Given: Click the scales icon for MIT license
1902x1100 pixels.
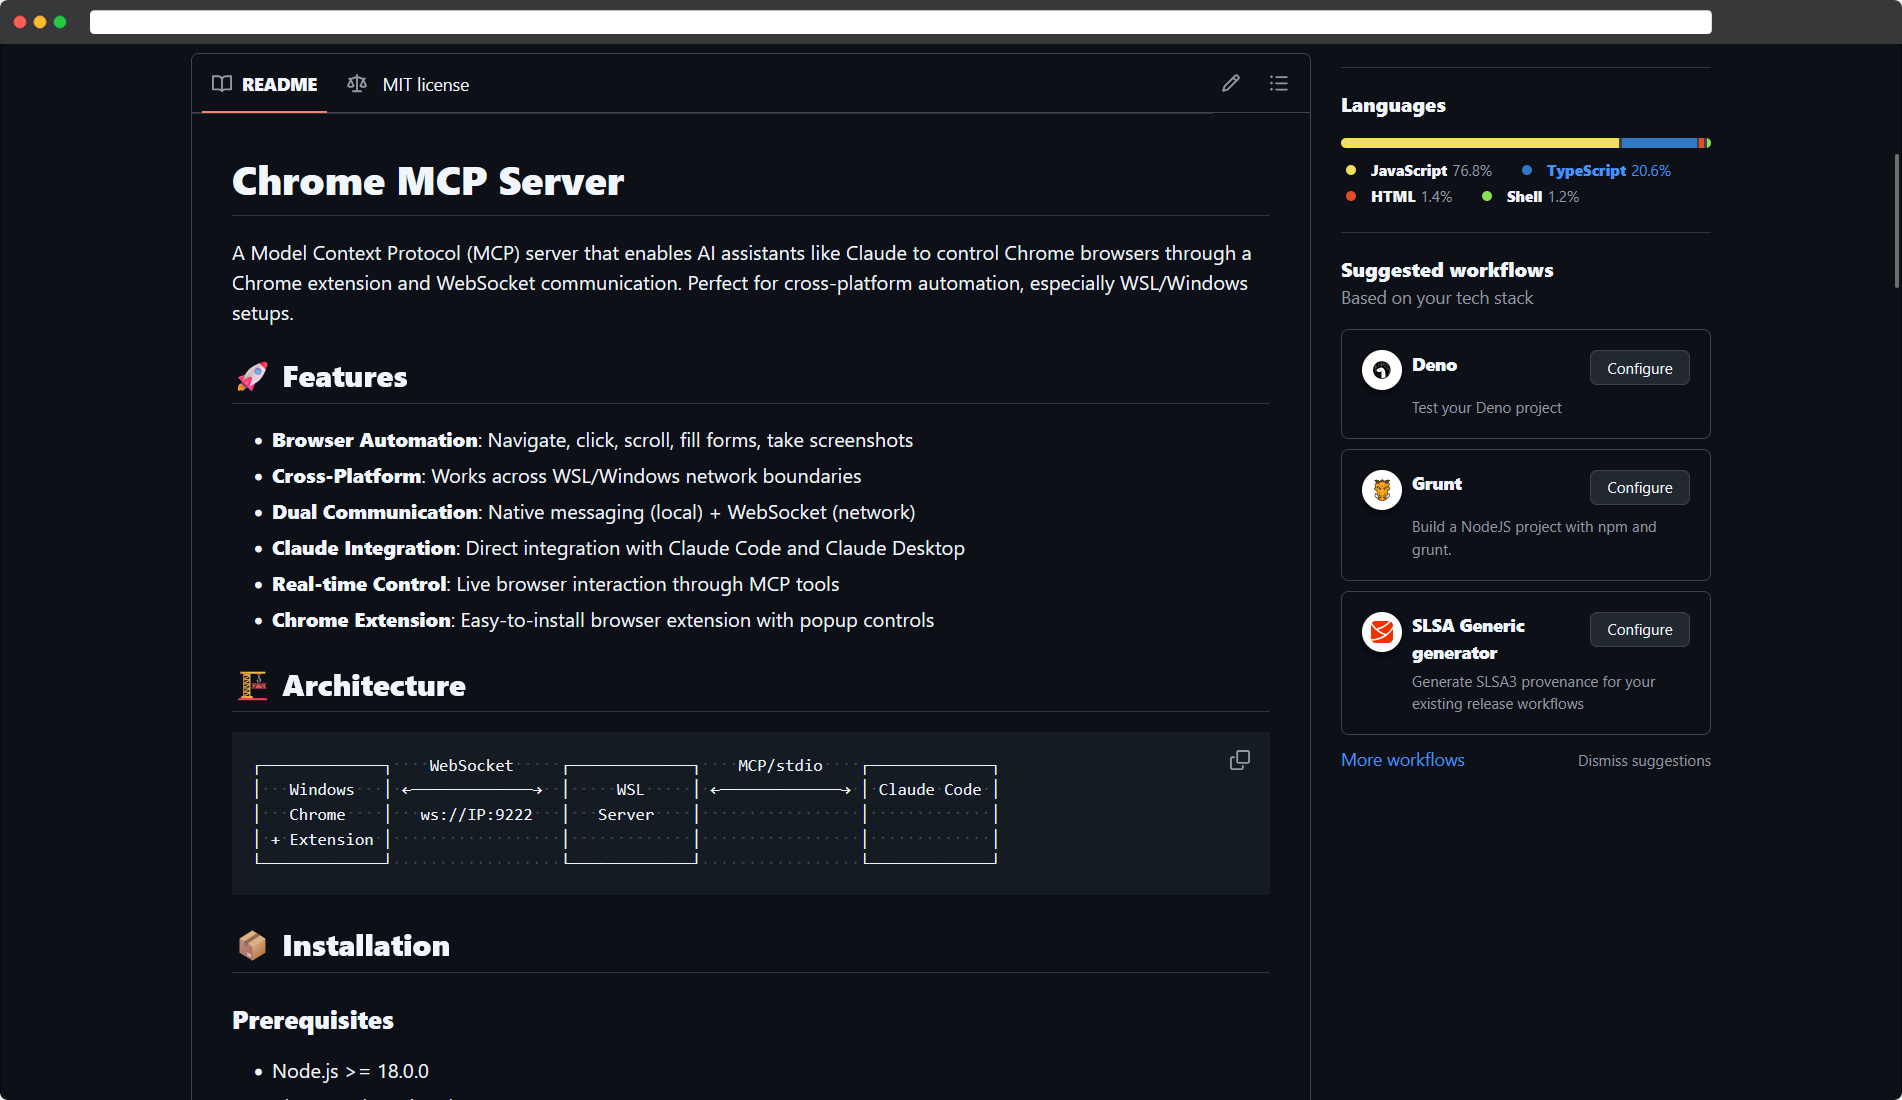Looking at the screenshot, I should point(357,84).
